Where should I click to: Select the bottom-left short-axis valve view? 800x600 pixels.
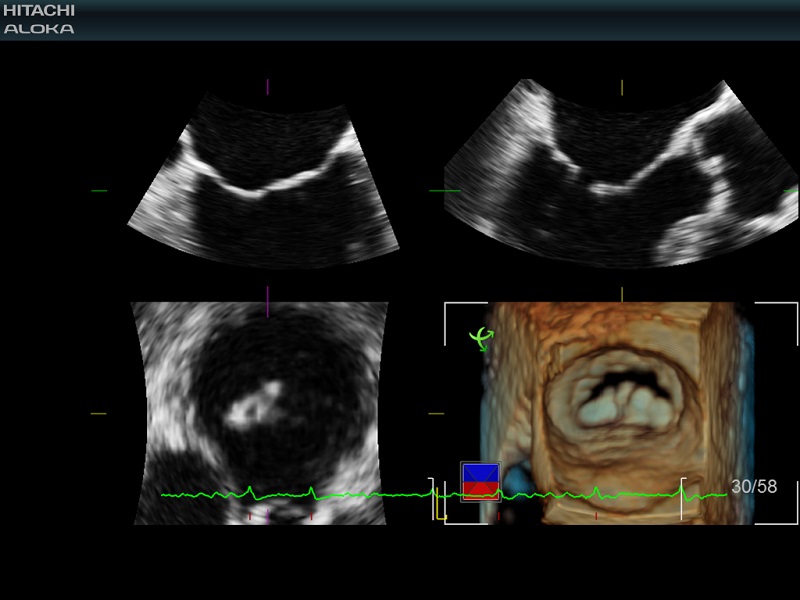[260, 410]
